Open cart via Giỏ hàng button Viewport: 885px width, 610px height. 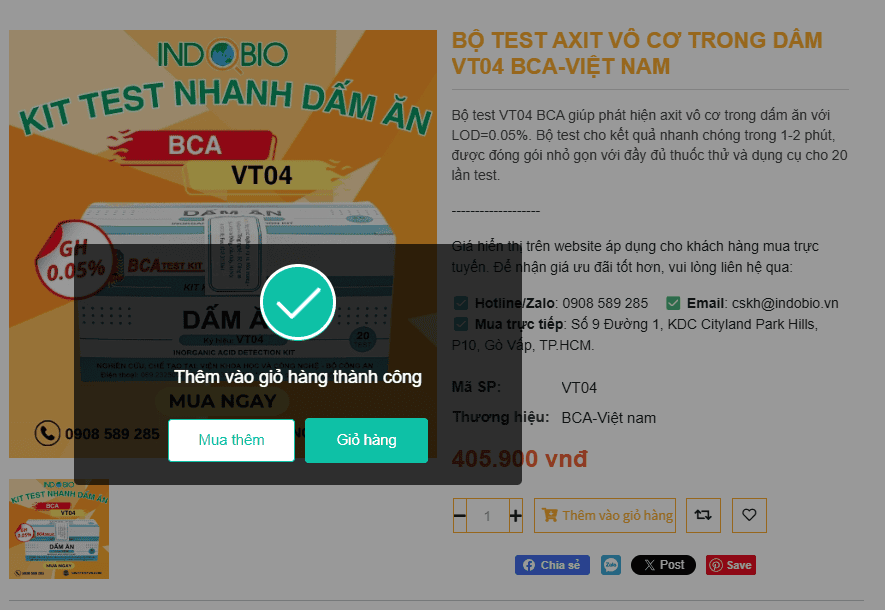[x=366, y=440]
